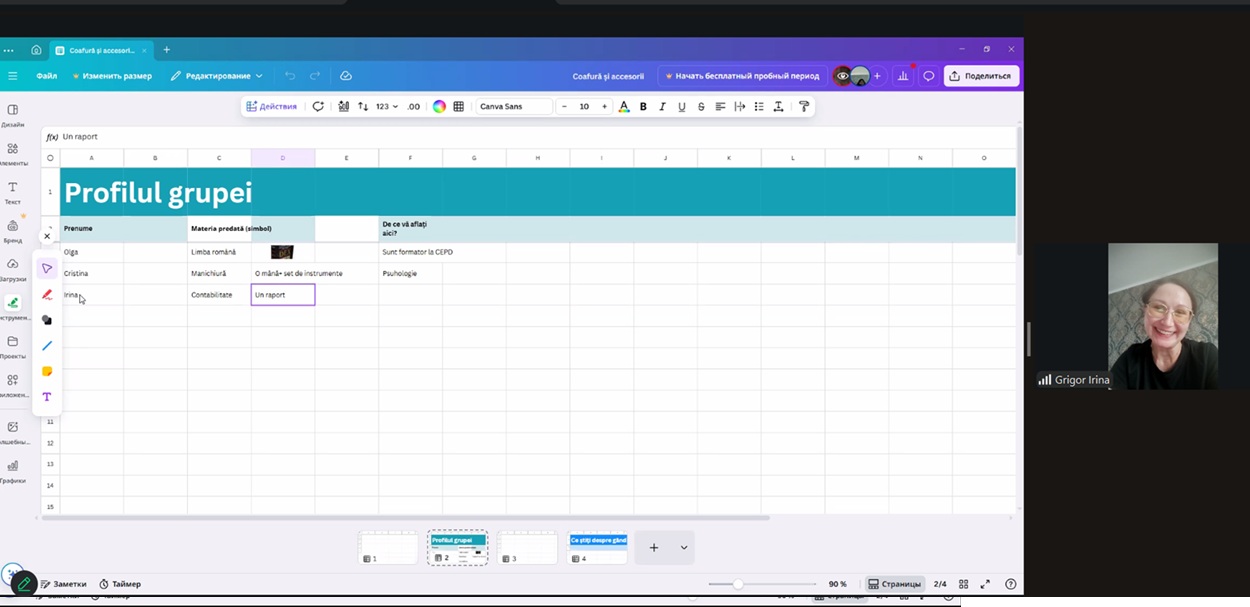This screenshot has width=1250, height=607.
Task: Open Заметки notes at the bottom
Action: coord(62,584)
